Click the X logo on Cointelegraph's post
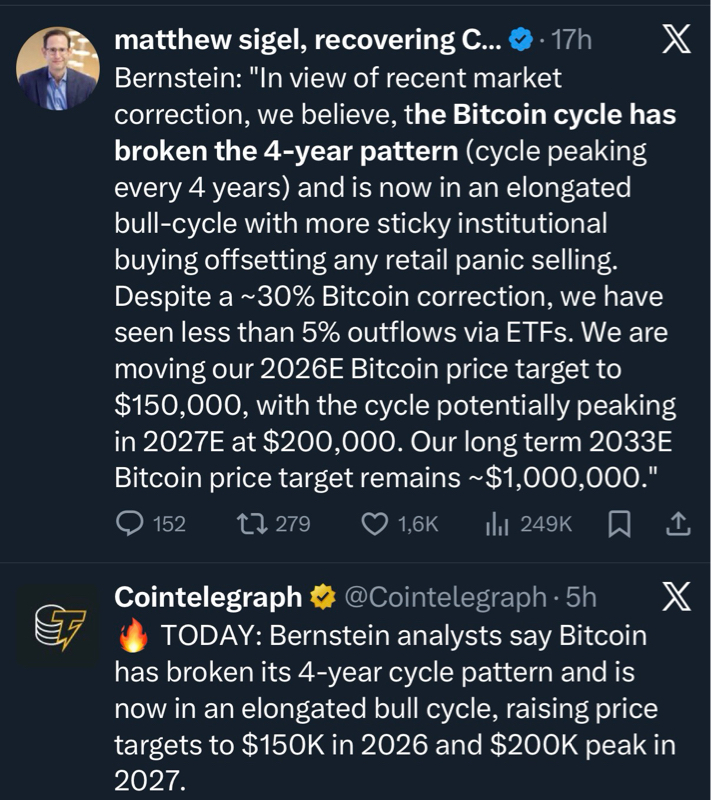This screenshot has height=800, width=711. click(676, 597)
